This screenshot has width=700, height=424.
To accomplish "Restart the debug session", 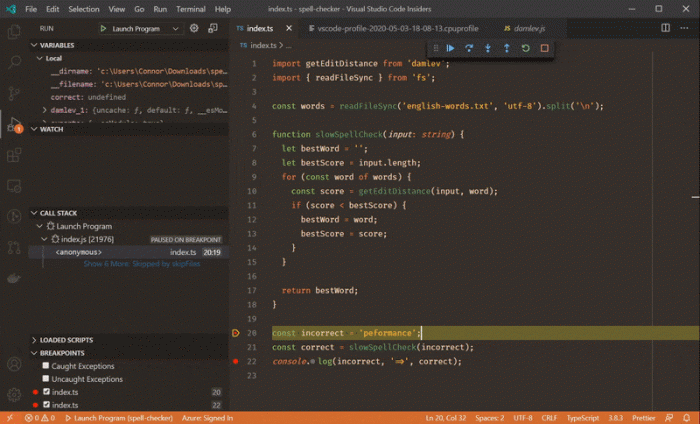I will (526, 48).
